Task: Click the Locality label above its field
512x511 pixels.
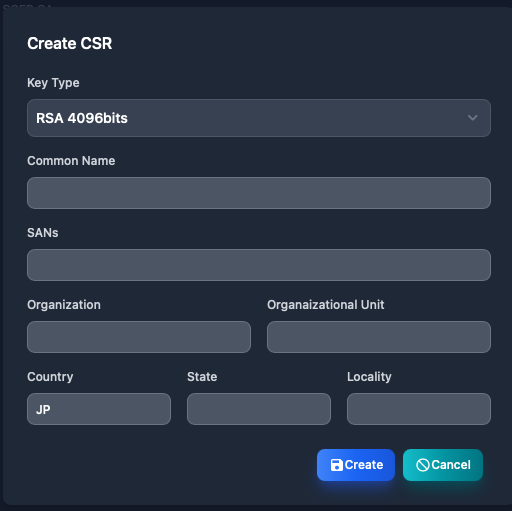Action: pyautogui.click(x=369, y=377)
